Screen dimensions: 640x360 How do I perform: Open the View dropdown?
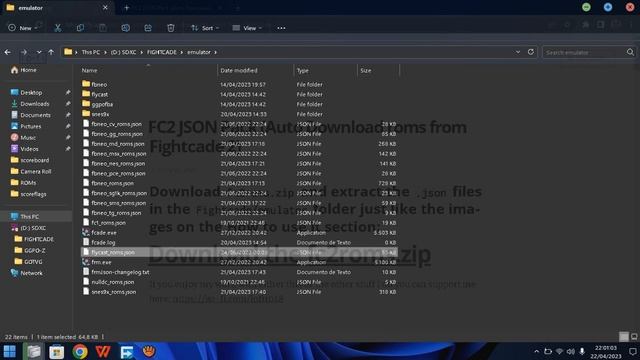[247, 28]
